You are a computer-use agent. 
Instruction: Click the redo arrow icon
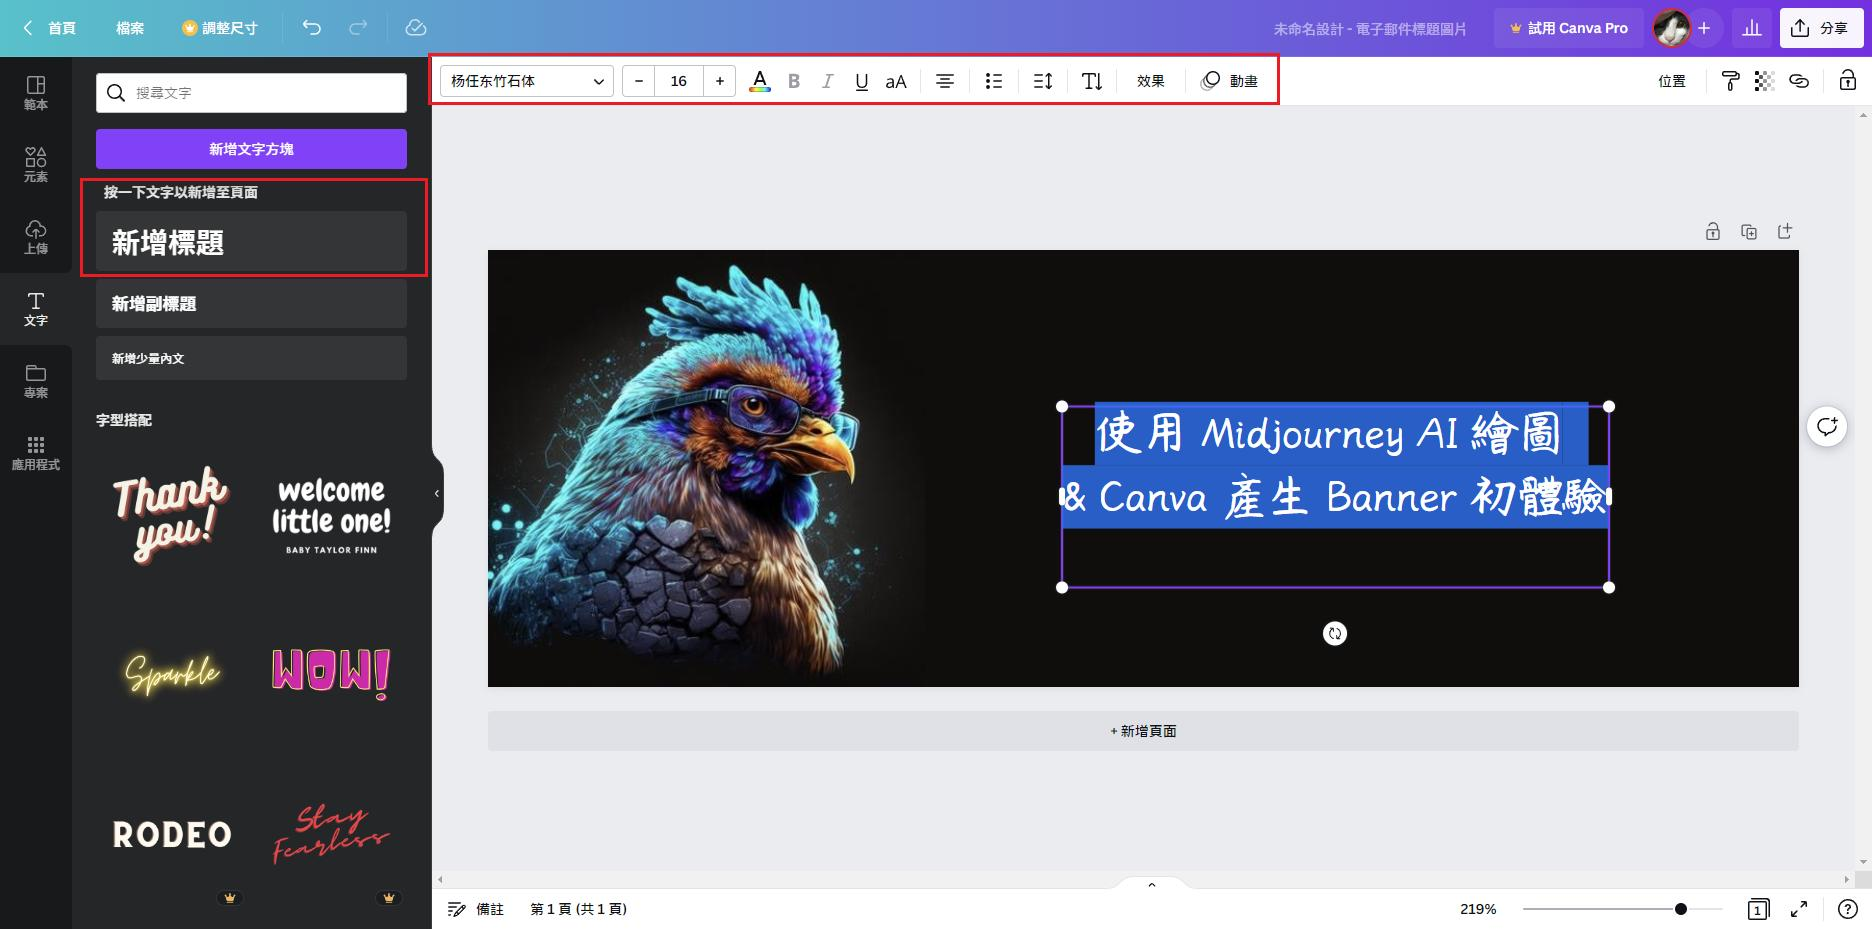pyautogui.click(x=358, y=28)
